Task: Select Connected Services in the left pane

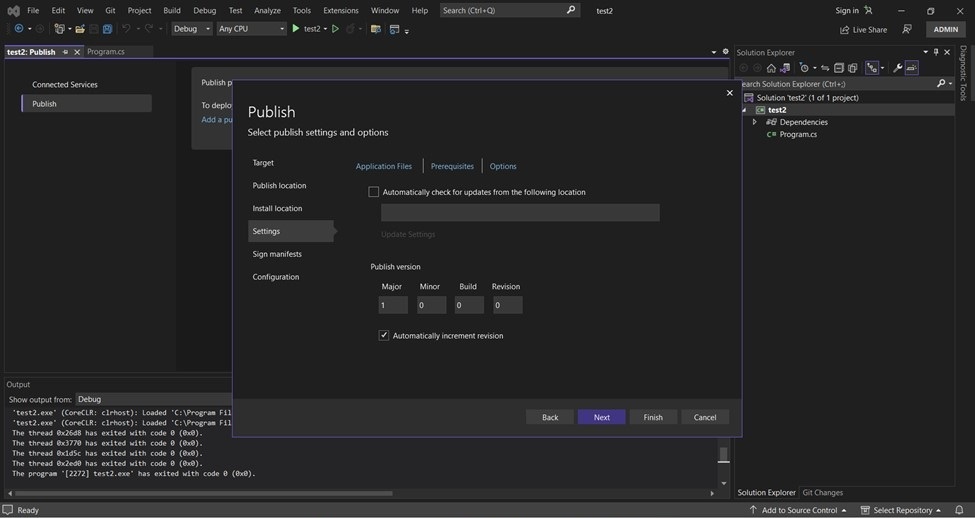Action: pos(65,85)
